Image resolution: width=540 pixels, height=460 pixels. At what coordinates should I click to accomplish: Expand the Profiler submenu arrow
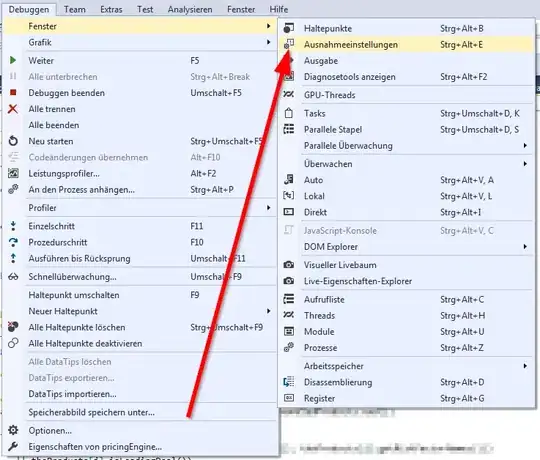point(268,207)
